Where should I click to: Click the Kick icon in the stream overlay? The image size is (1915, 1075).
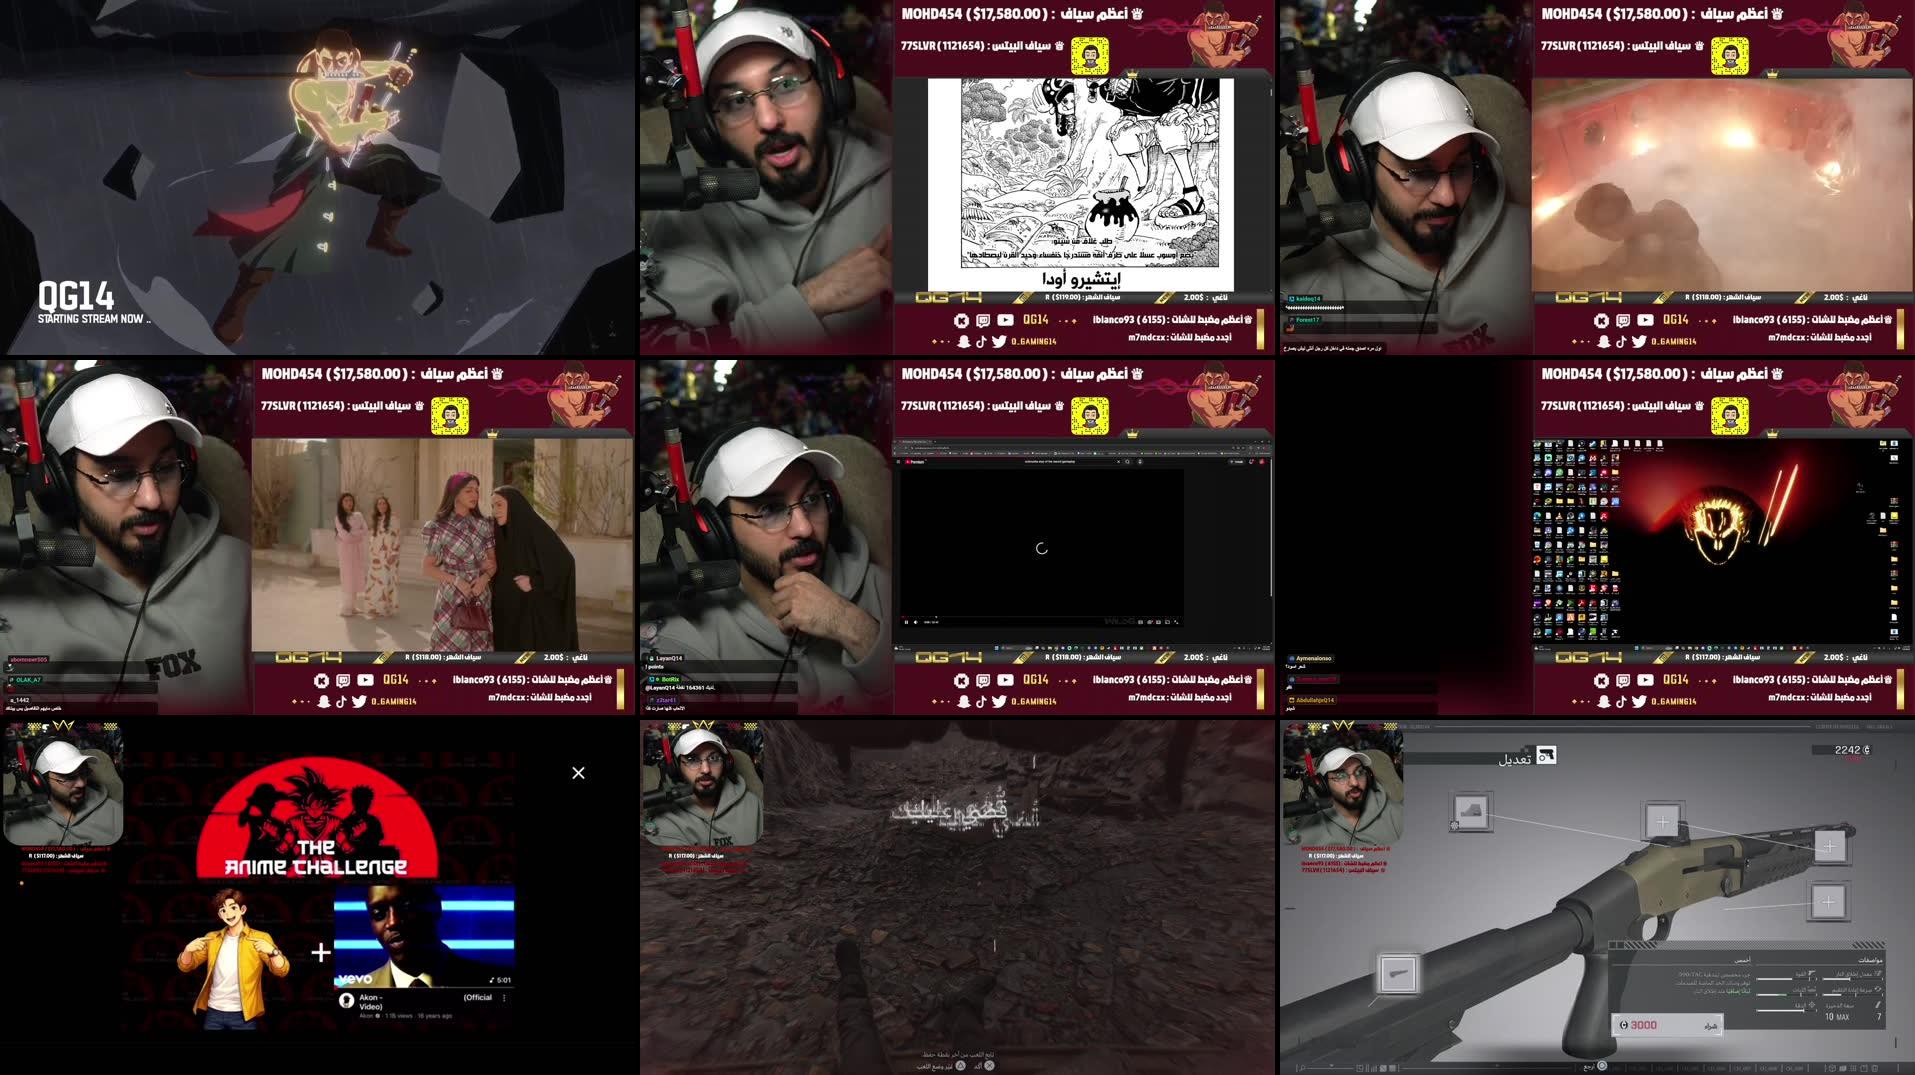pyautogui.click(x=961, y=320)
